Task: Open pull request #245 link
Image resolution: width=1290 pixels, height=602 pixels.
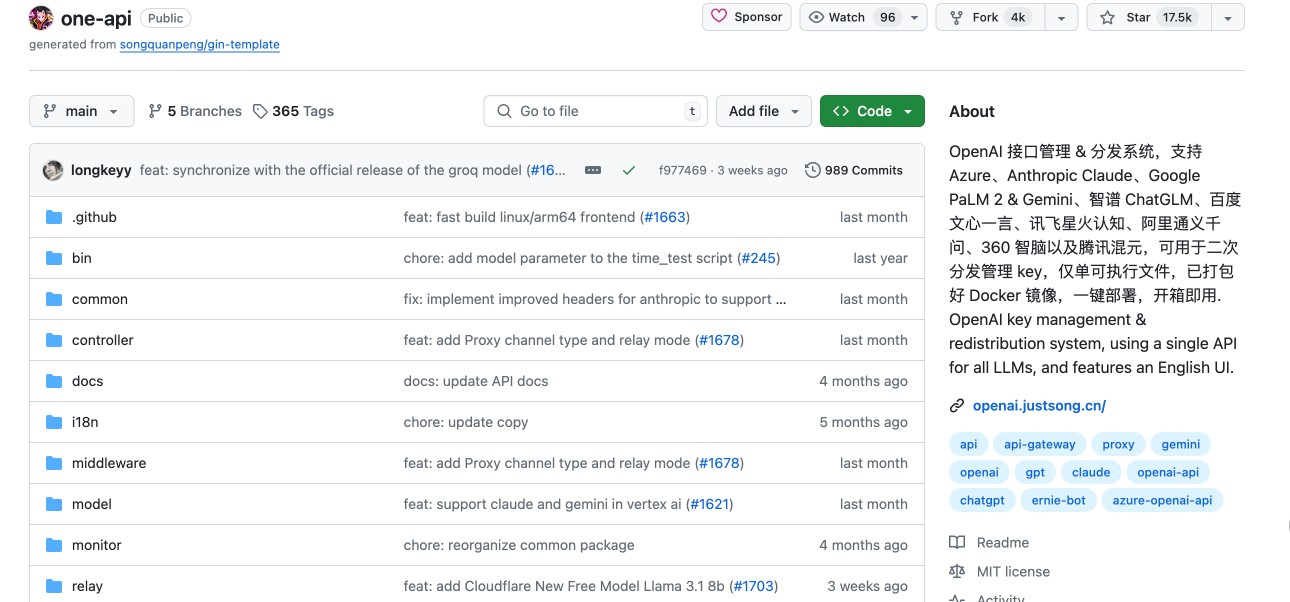Action: [759, 258]
